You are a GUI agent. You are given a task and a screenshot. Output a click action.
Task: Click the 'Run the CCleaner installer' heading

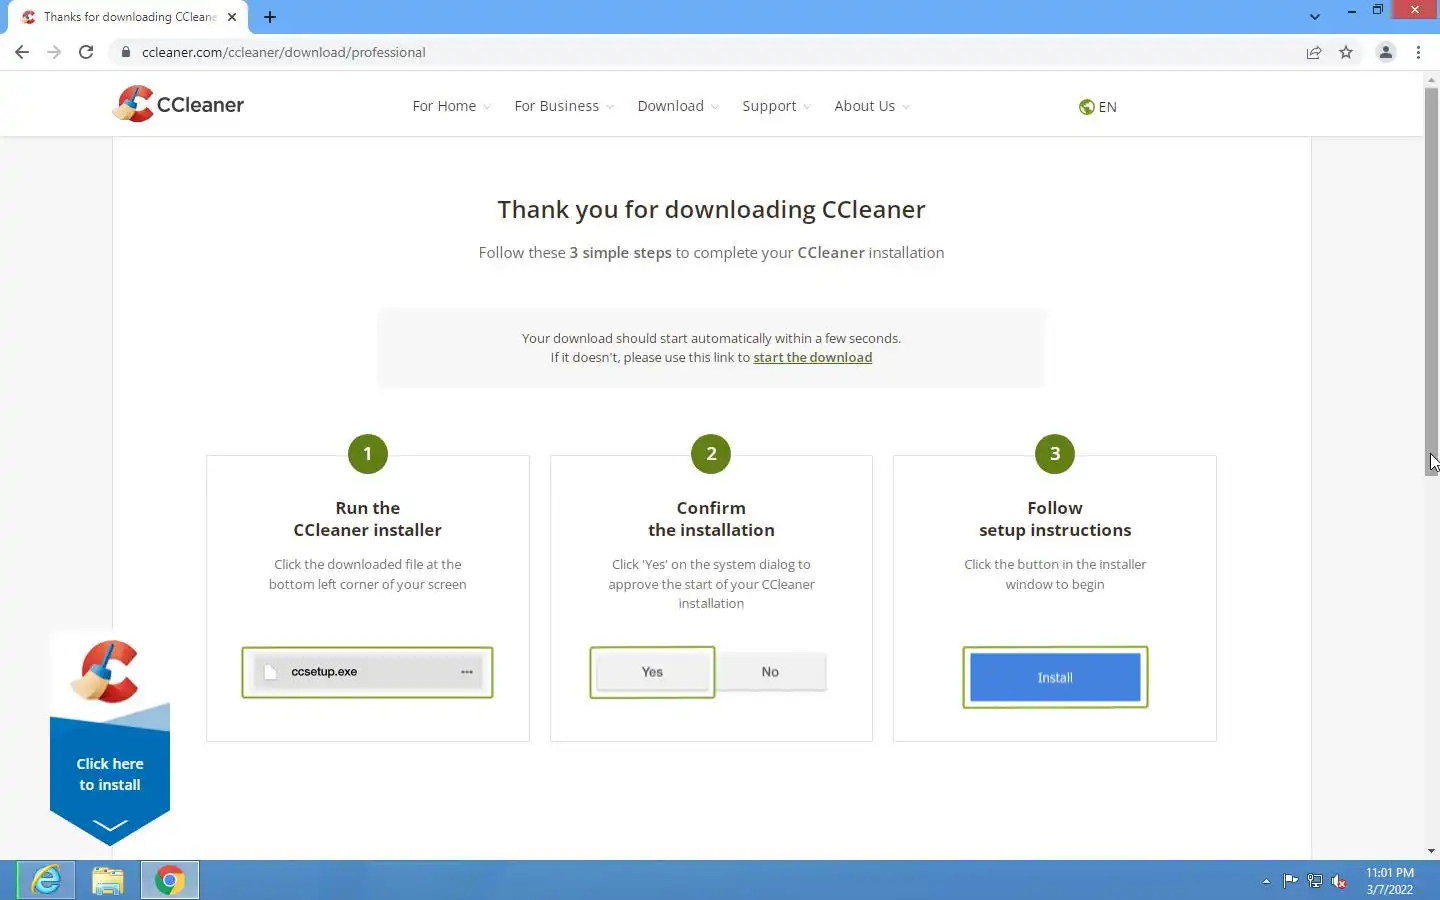[x=367, y=519]
